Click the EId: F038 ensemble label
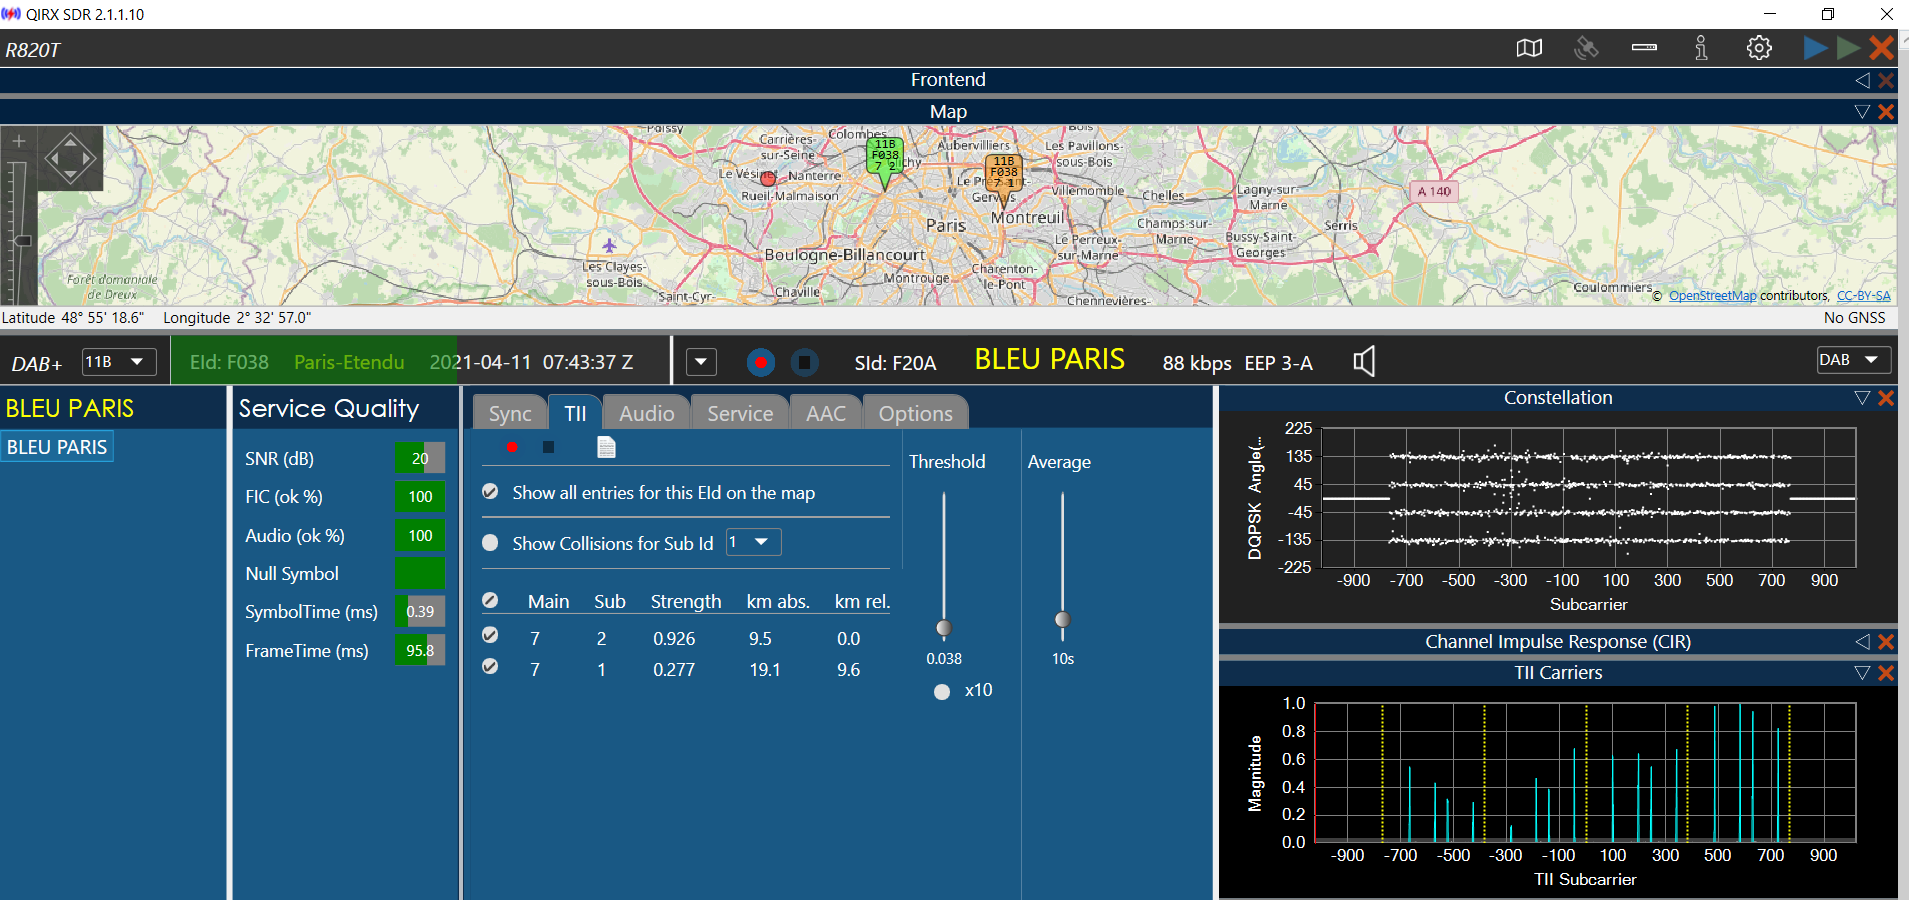 tap(229, 362)
